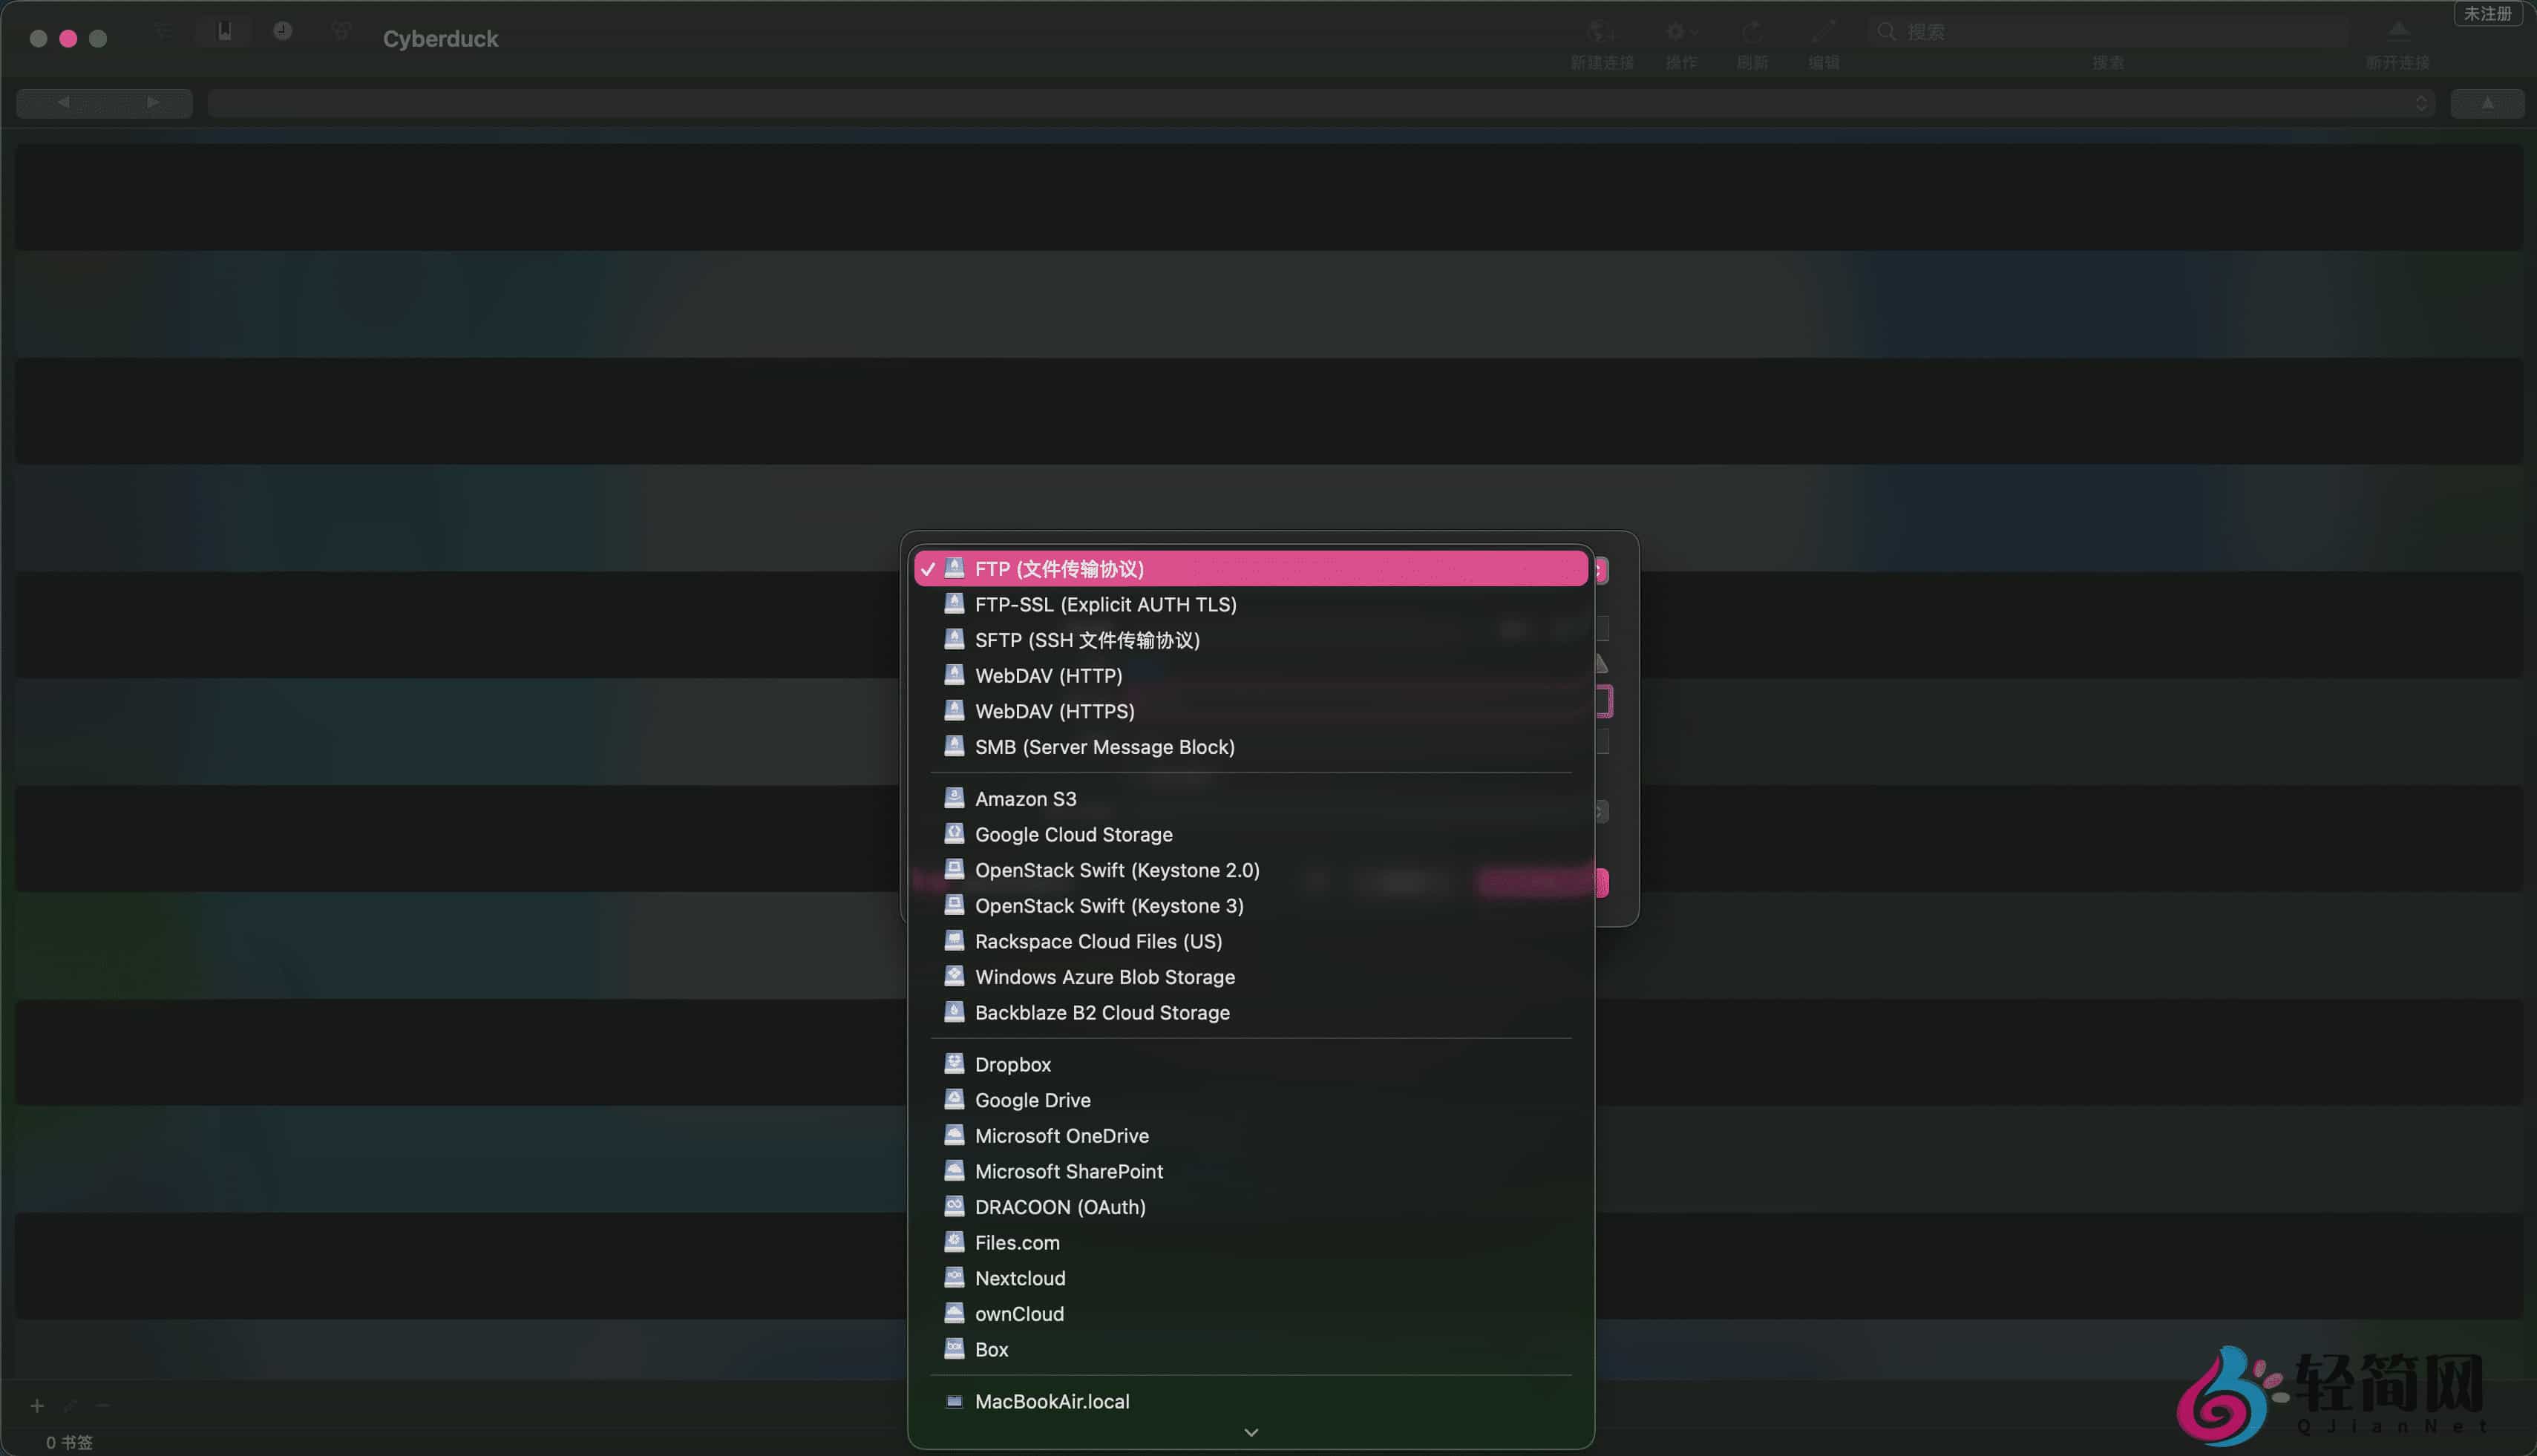Click the down chevron to scroll protocol list

(1249, 1432)
